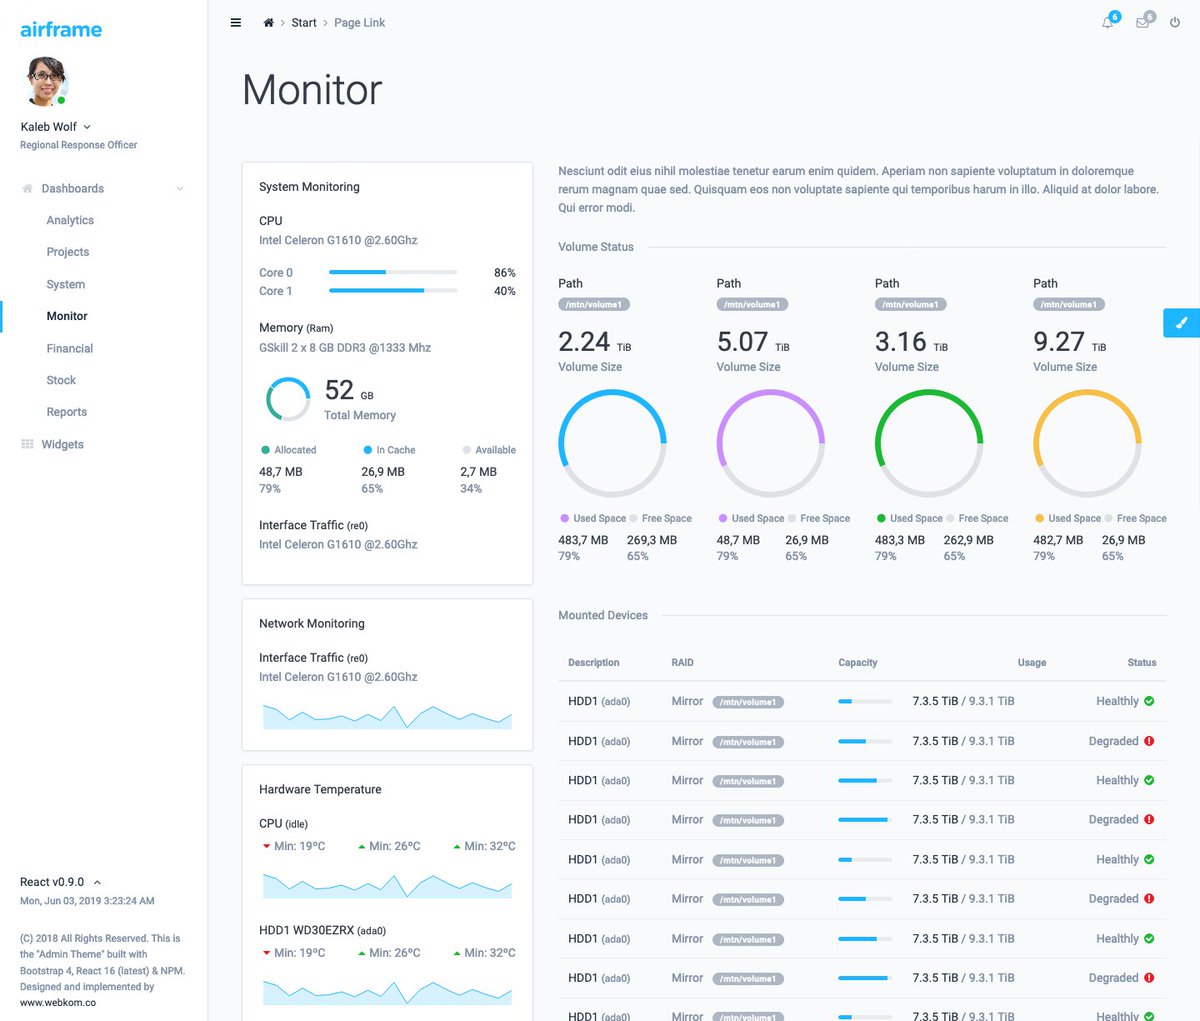Screen dimensions: 1200x1021
Task: Click the Allocated legend item
Action: click(x=288, y=450)
